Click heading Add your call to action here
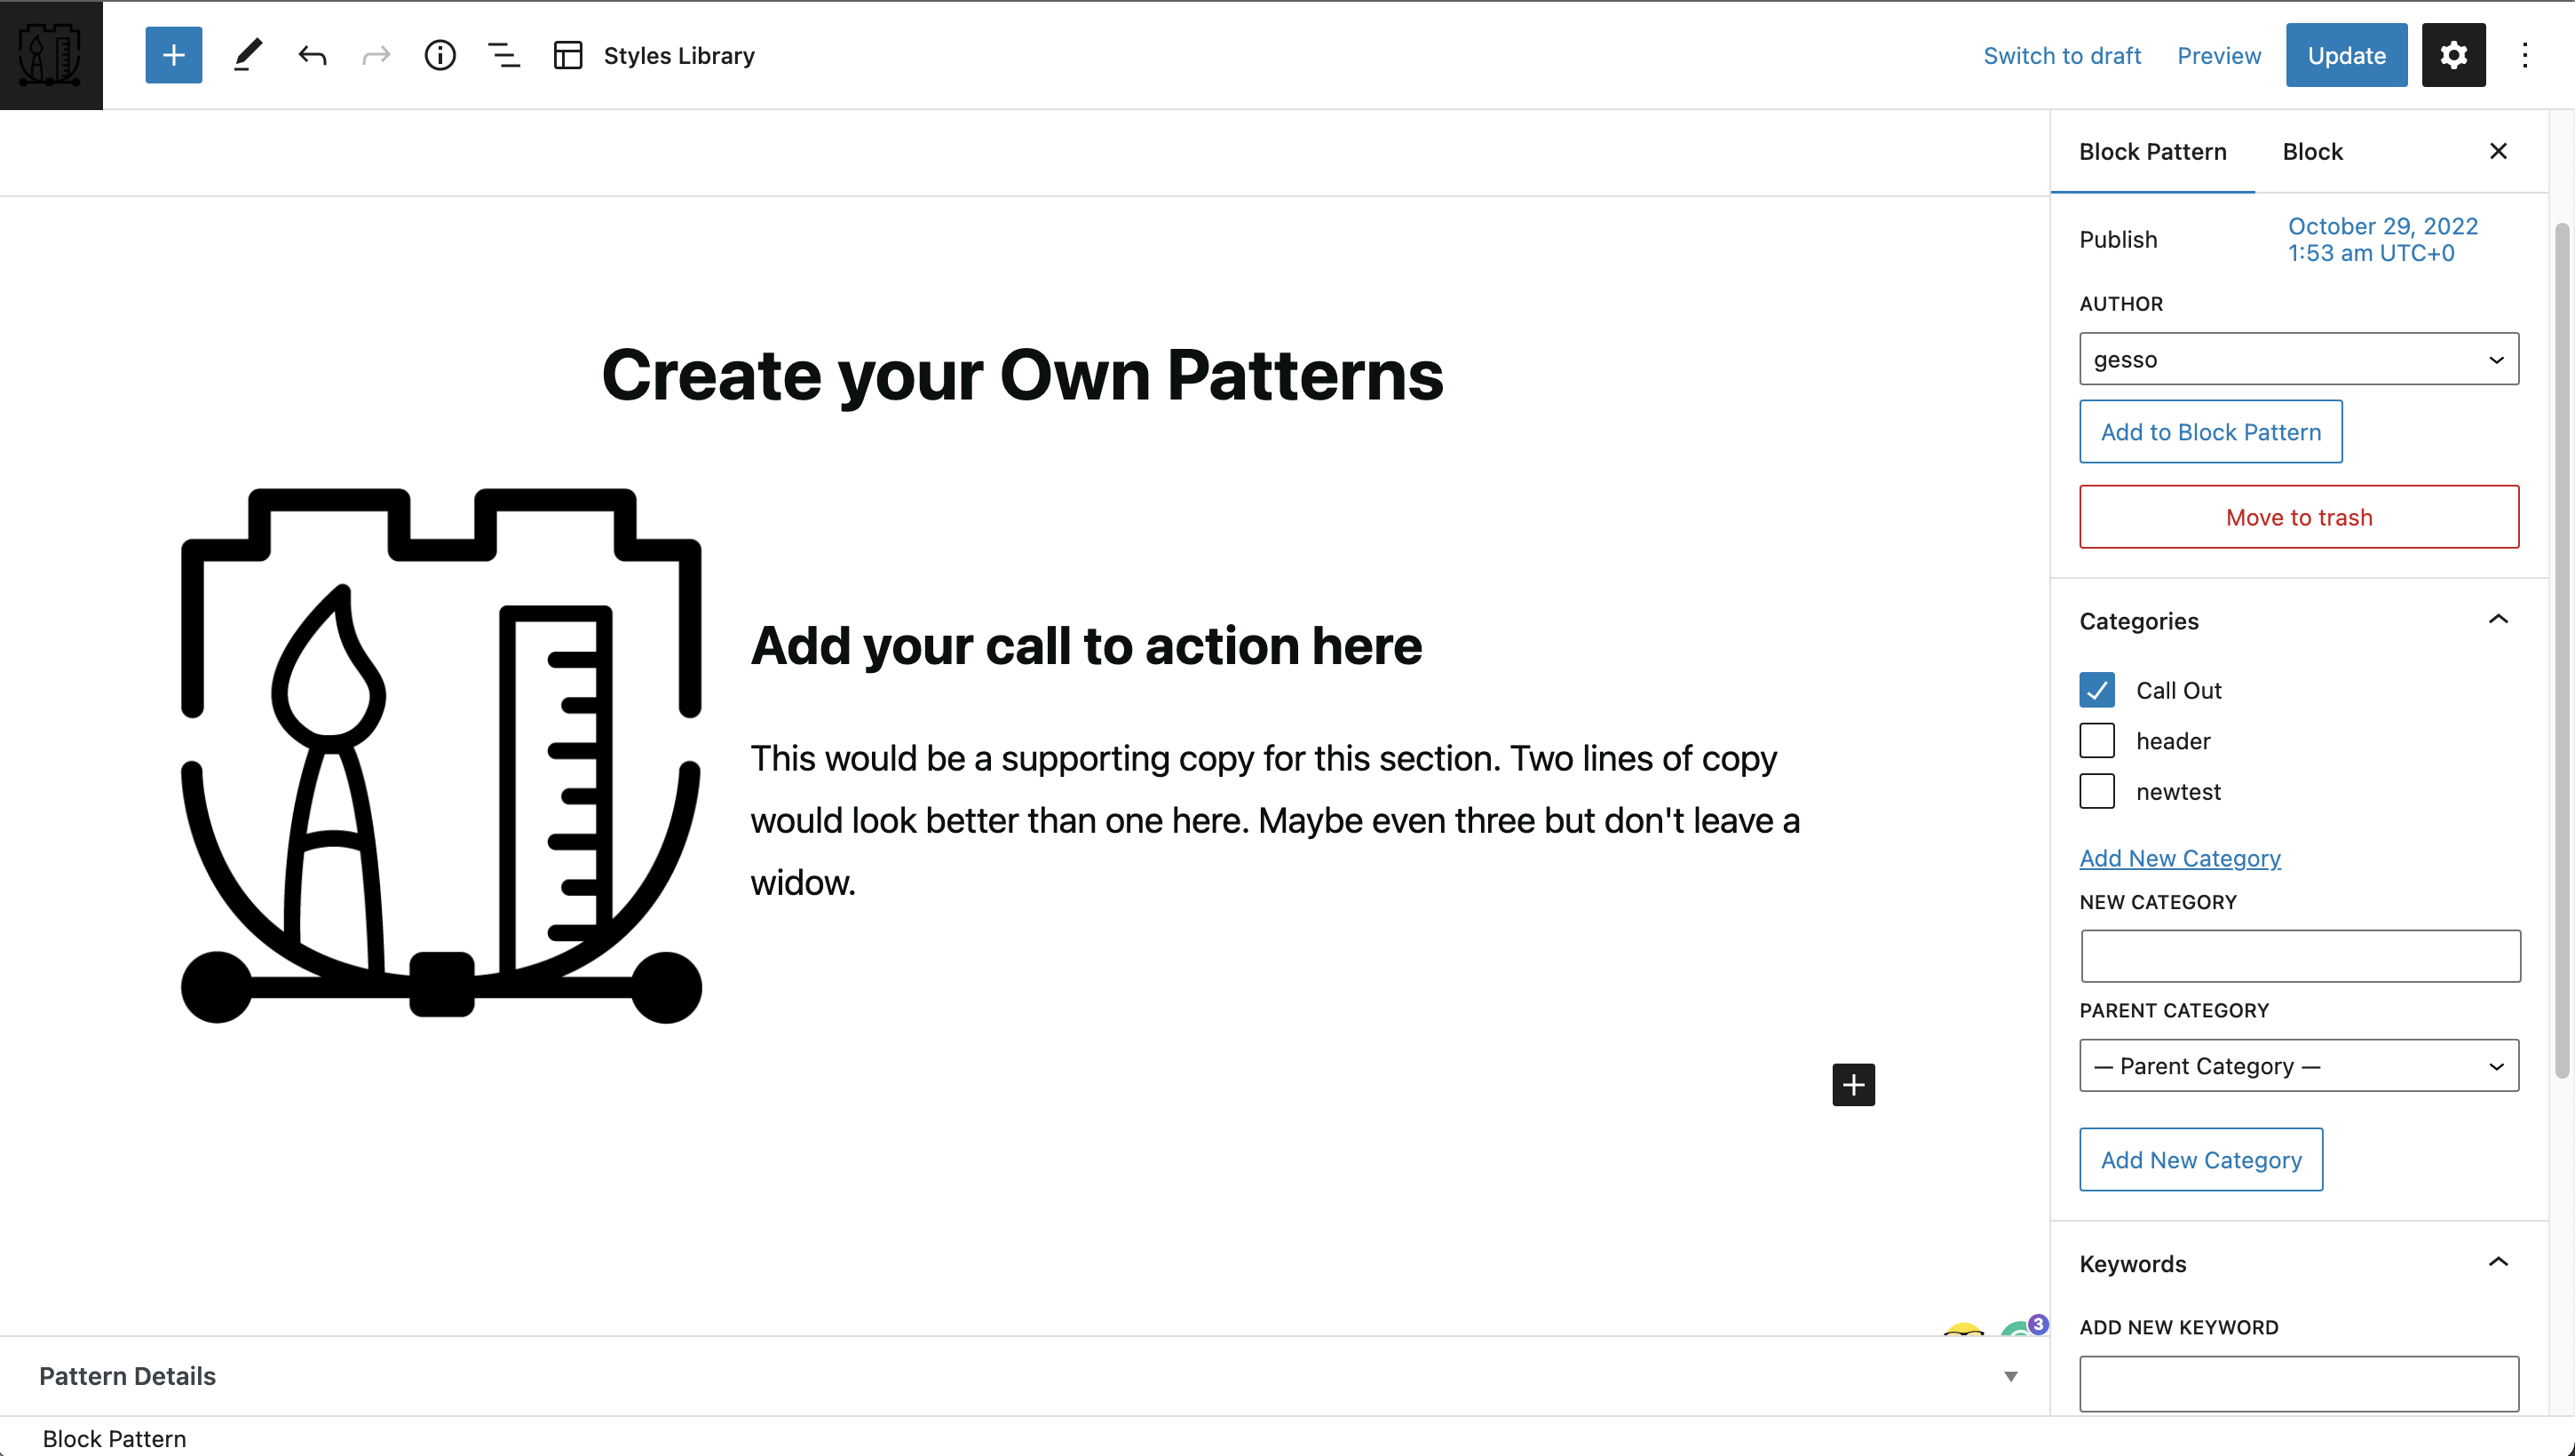 pos(1087,646)
